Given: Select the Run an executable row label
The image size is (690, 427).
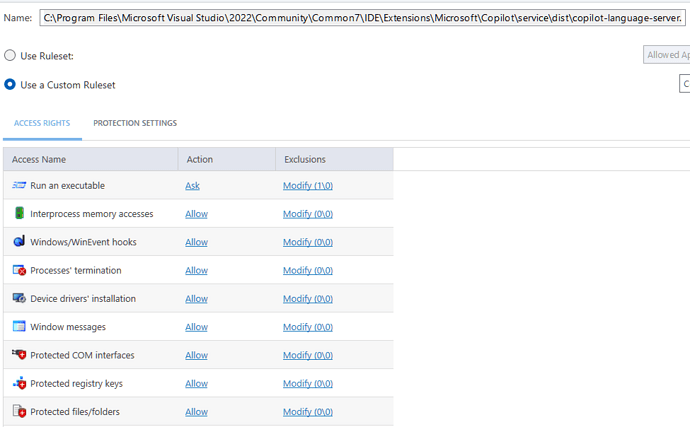Looking at the screenshot, I should [67, 185].
